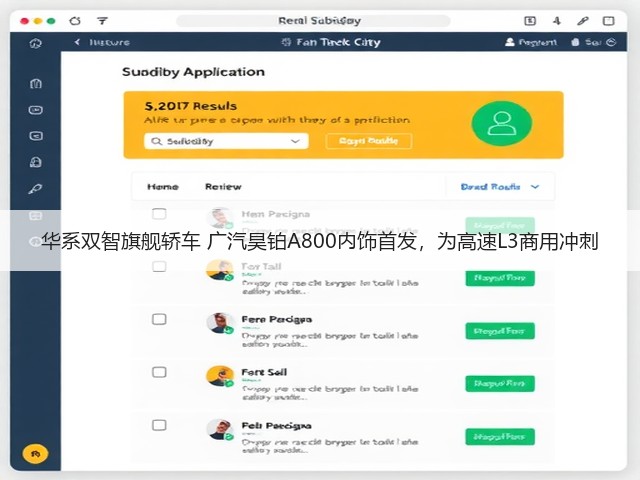Viewport: 640px width, 480px height.
Task: Open the third sidebar message icon
Action: tap(36, 136)
